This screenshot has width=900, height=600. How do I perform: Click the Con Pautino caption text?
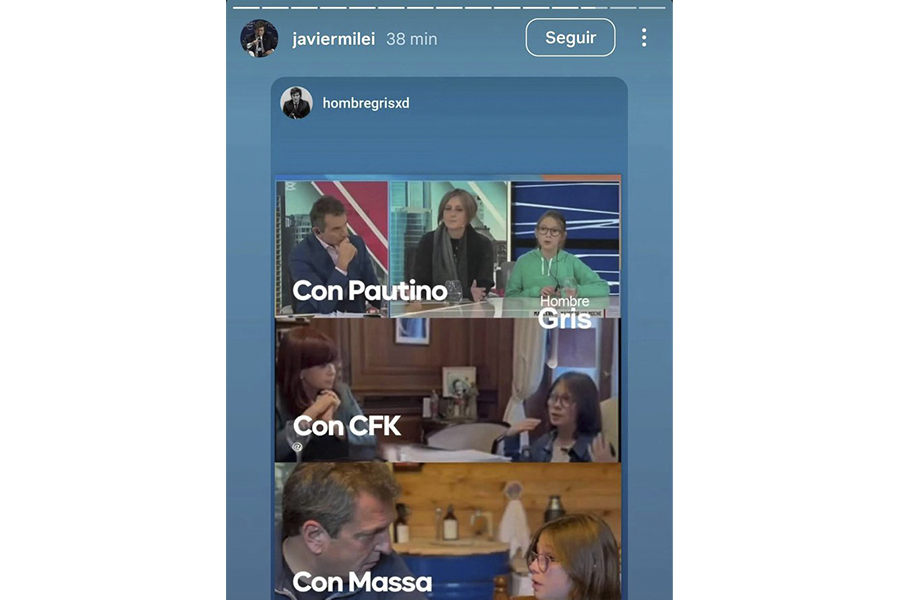(370, 291)
